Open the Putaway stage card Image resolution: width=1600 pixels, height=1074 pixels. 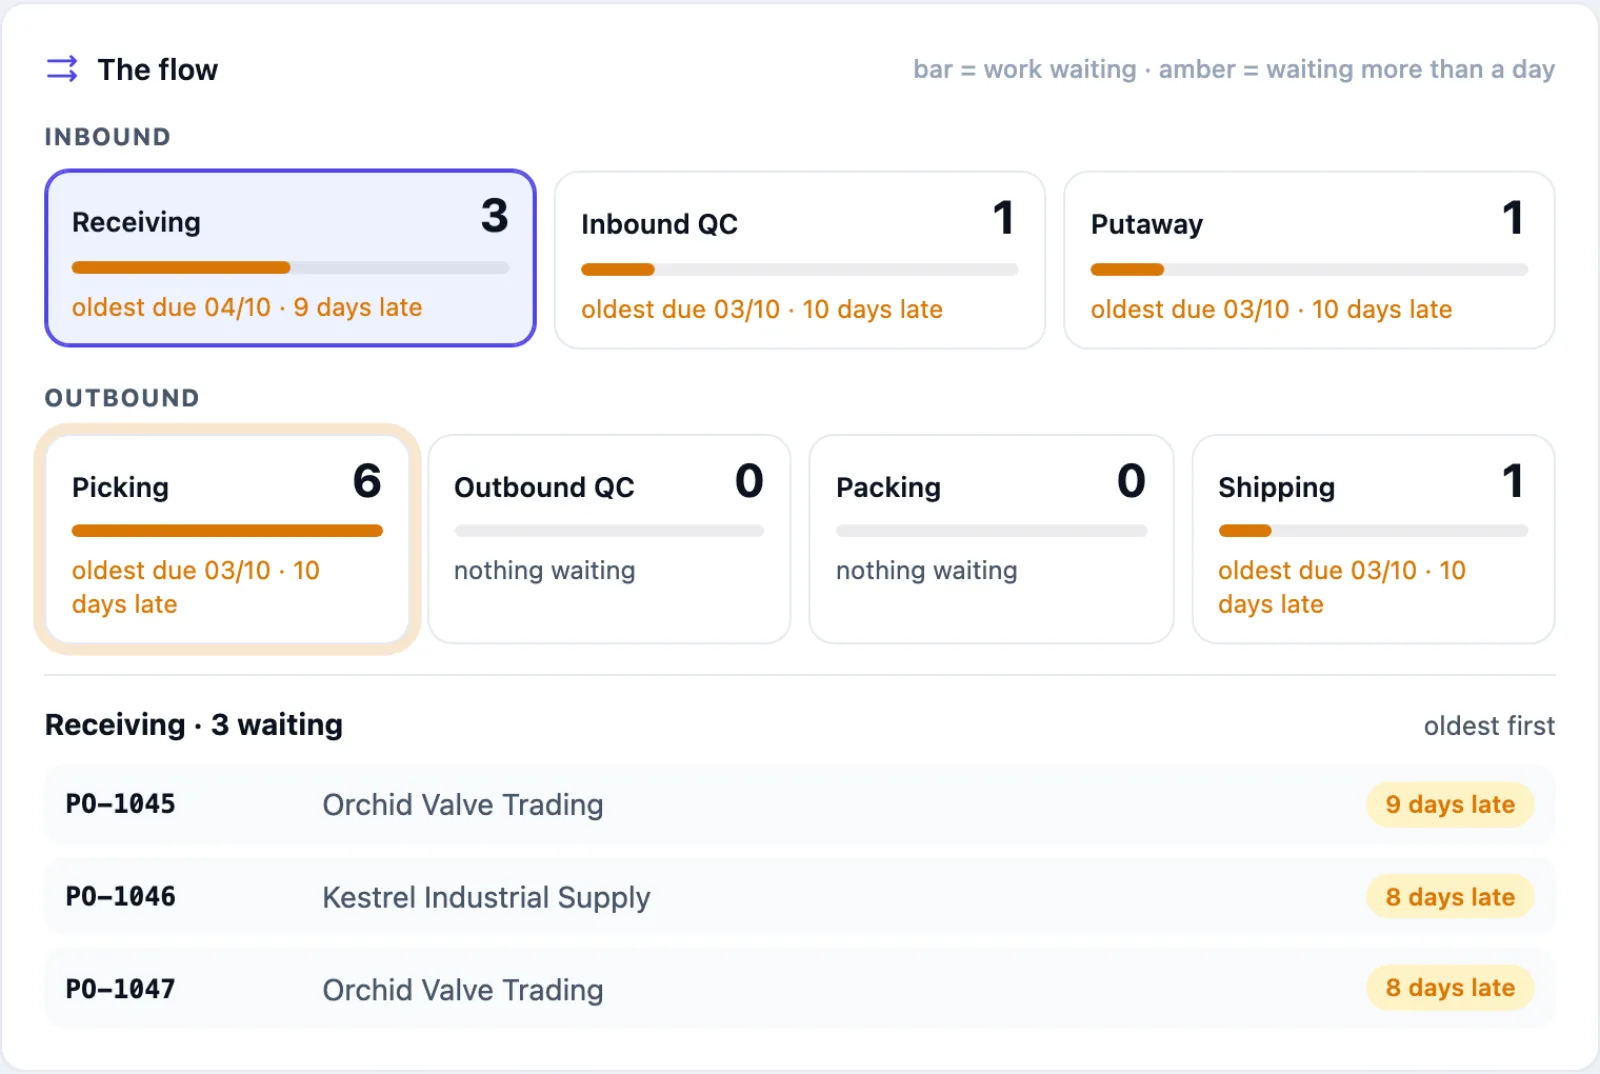(x=1309, y=260)
